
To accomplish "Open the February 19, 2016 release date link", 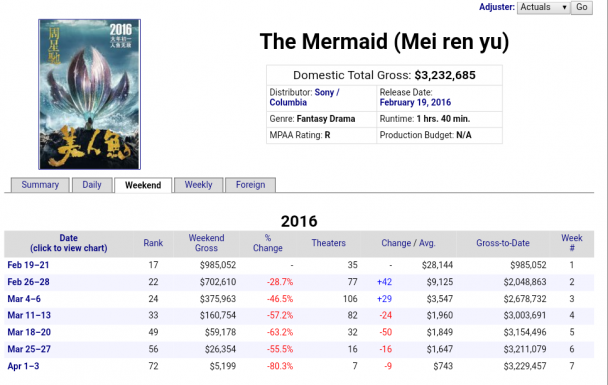I will 415,102.
